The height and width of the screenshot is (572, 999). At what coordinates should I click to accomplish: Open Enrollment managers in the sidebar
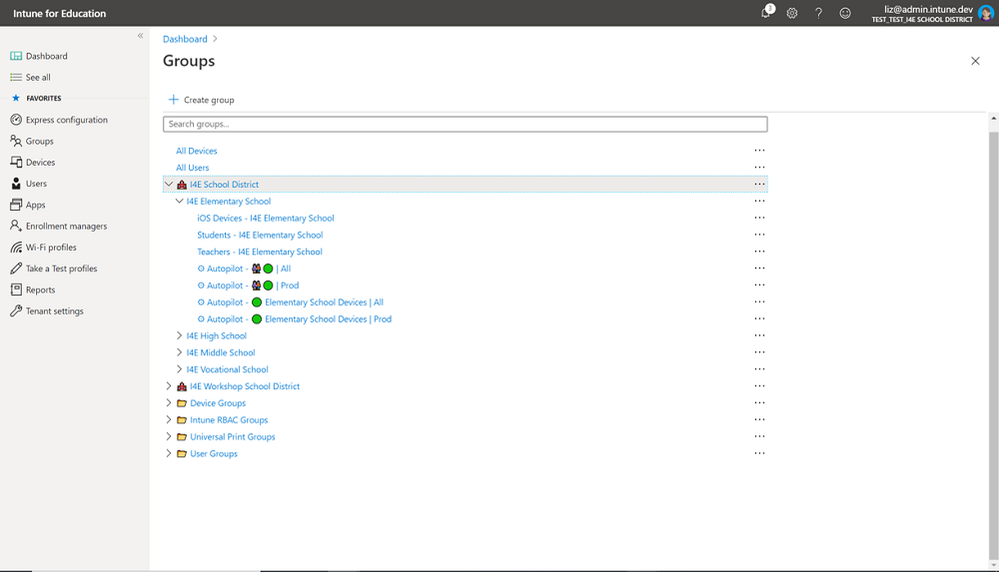(x=66, y=226)
